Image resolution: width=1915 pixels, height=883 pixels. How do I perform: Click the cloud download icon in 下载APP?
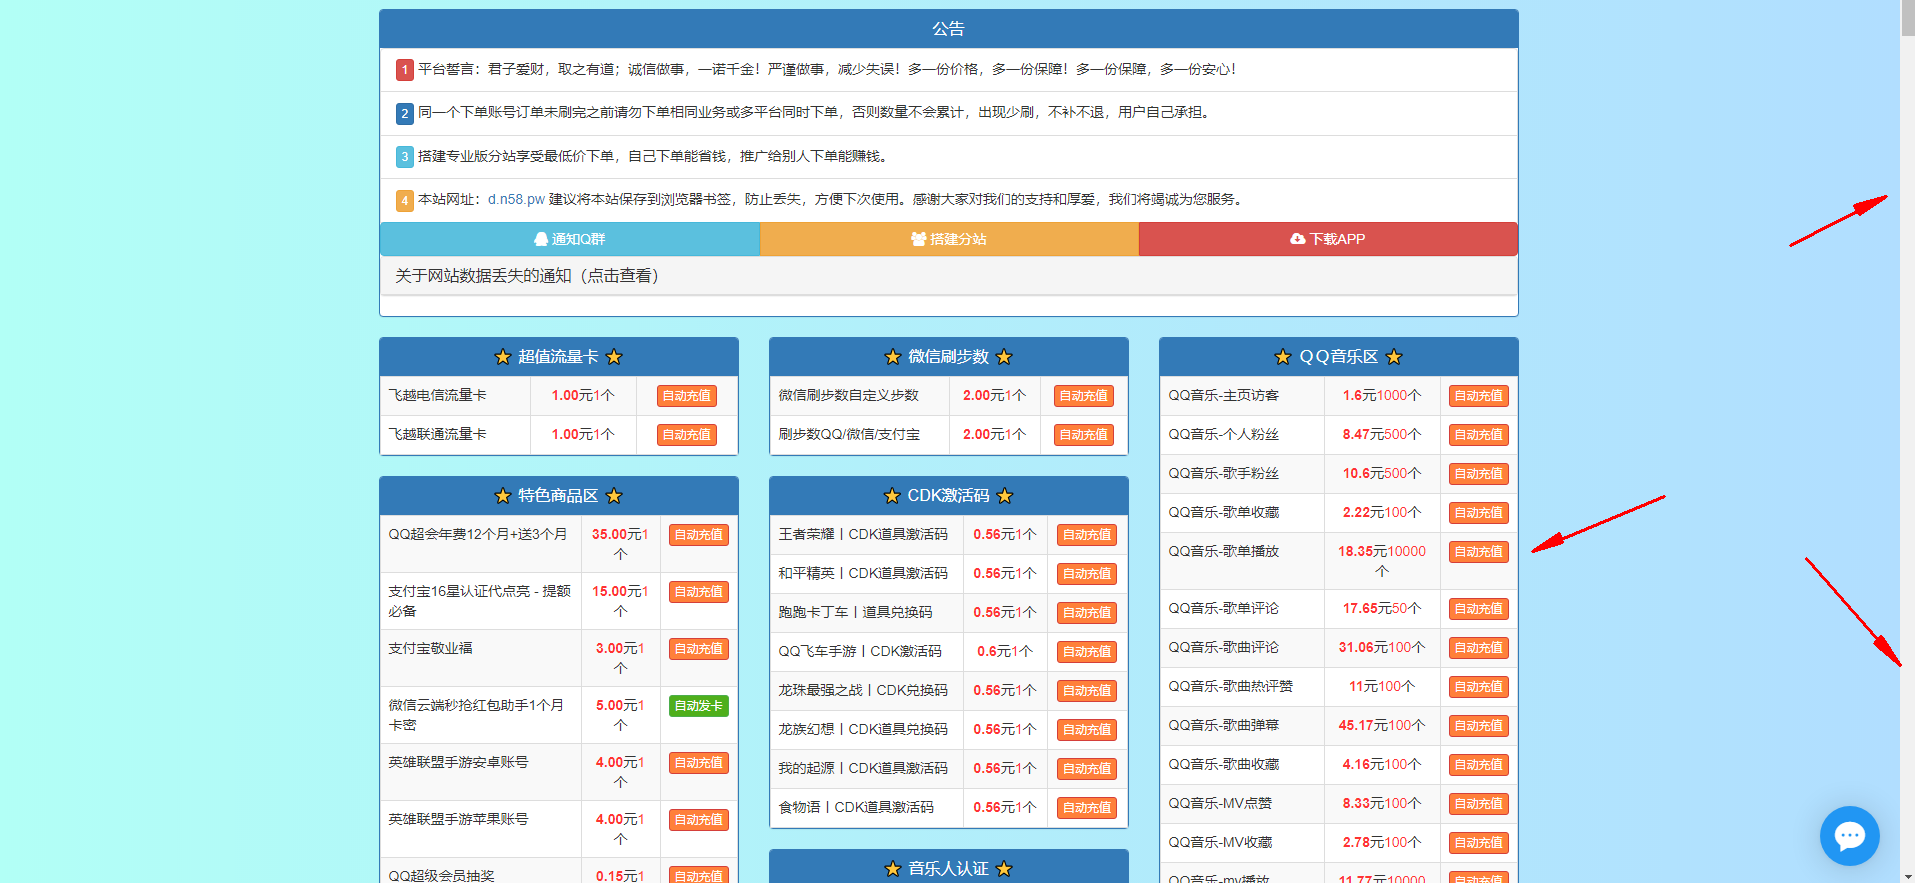click(x=1298, y=239)
